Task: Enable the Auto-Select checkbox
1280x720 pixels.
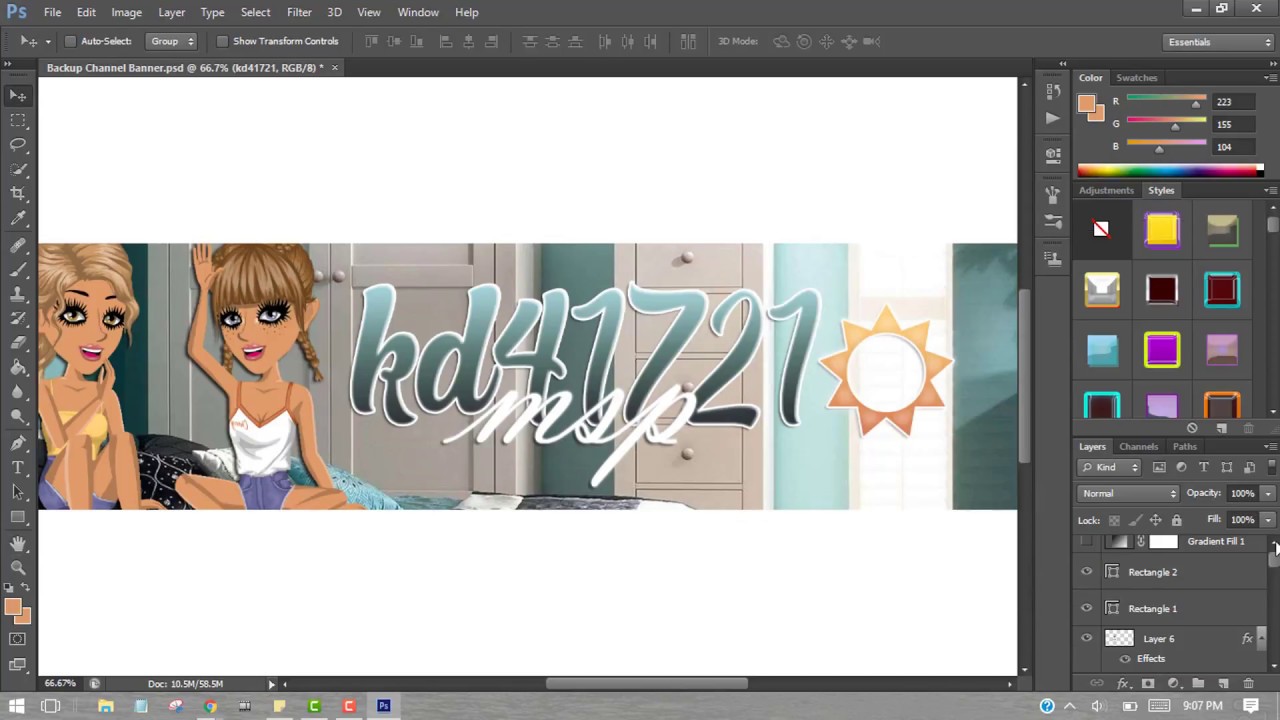Action: click(x=70, y=41)
